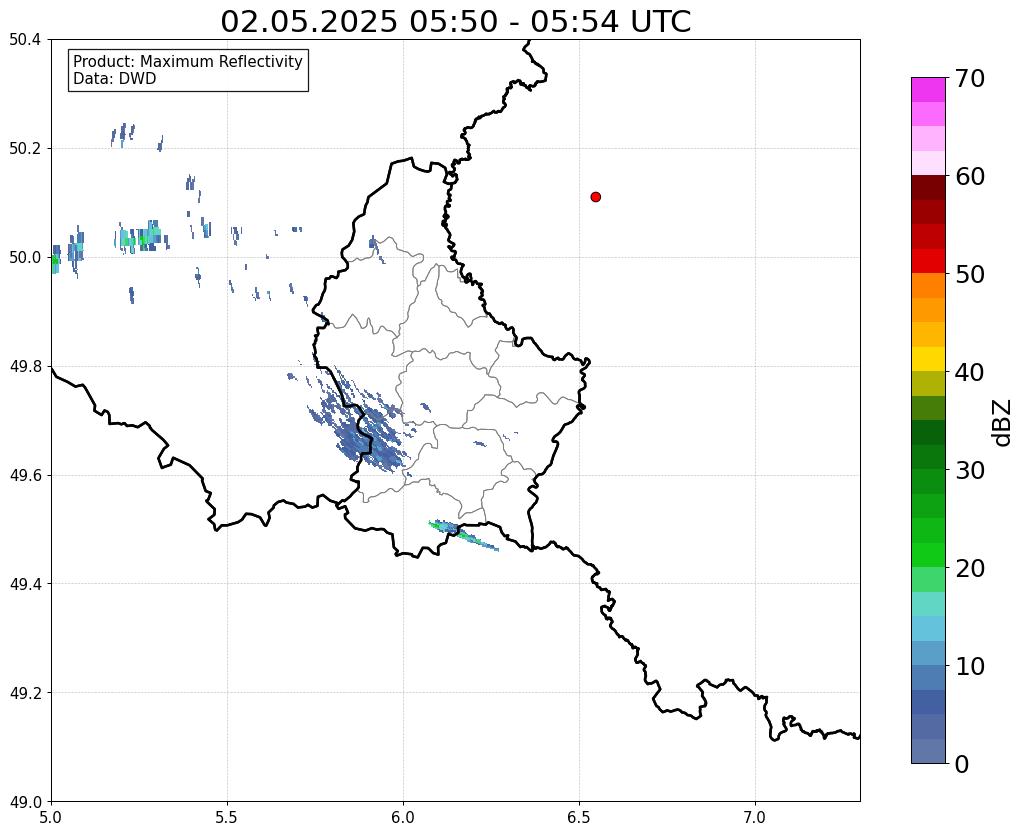Click the 'Product: Maximum Reflectivity' label
Image resolution: width=1023 pixels, height=834 pixels.
coord(188,61)
